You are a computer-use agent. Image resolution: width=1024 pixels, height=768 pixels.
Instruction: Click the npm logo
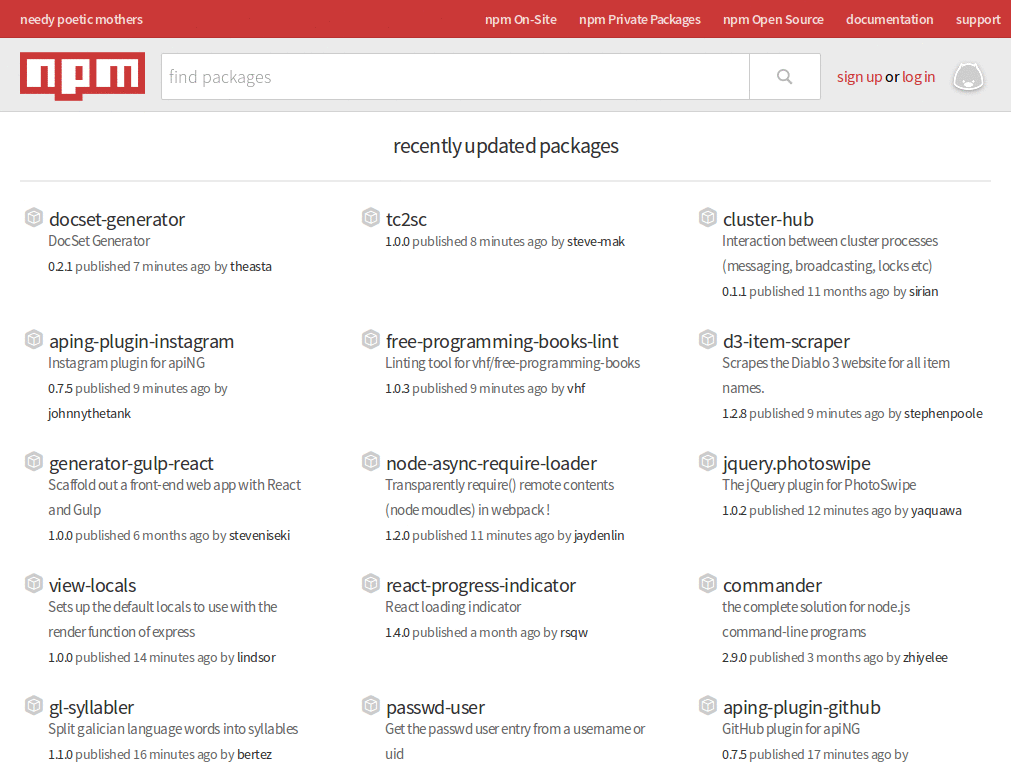pyautogui.click(x=82, y=76)
